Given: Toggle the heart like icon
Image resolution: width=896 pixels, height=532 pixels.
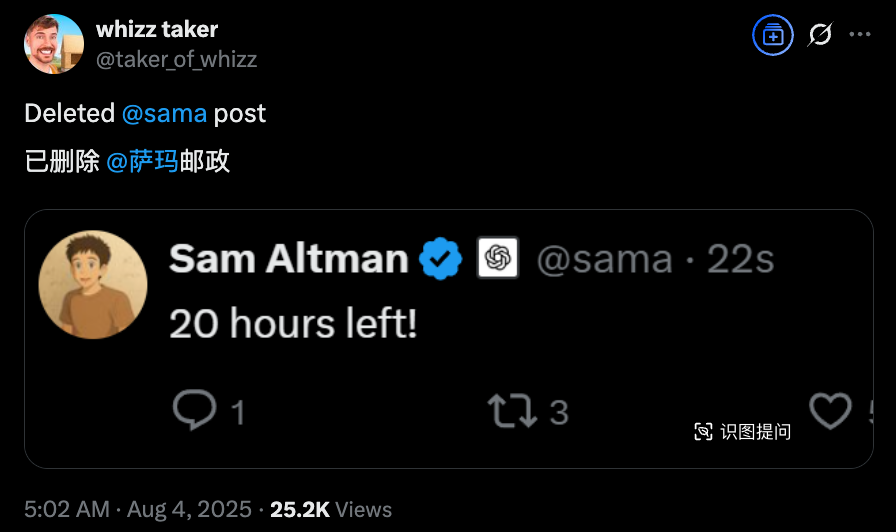Looking at the screenshot, I should tap(830, 411).
